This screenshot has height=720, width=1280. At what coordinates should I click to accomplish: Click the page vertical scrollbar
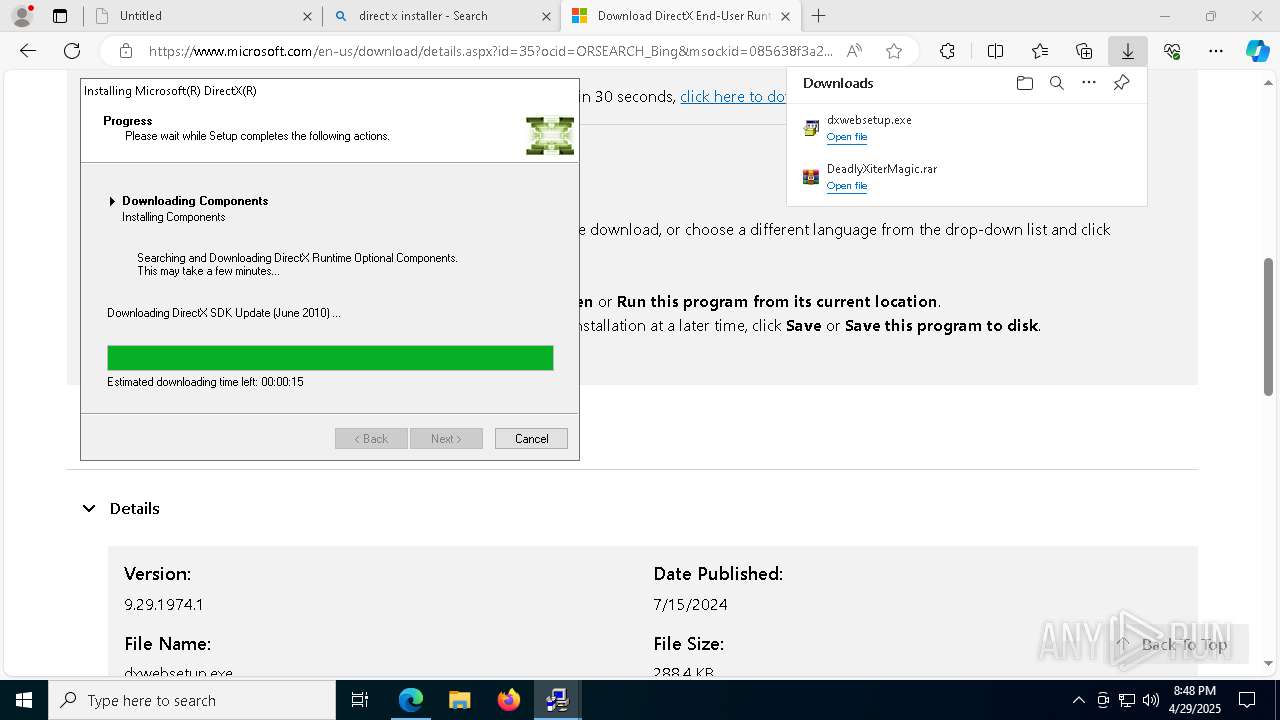tap(1269, 326)
